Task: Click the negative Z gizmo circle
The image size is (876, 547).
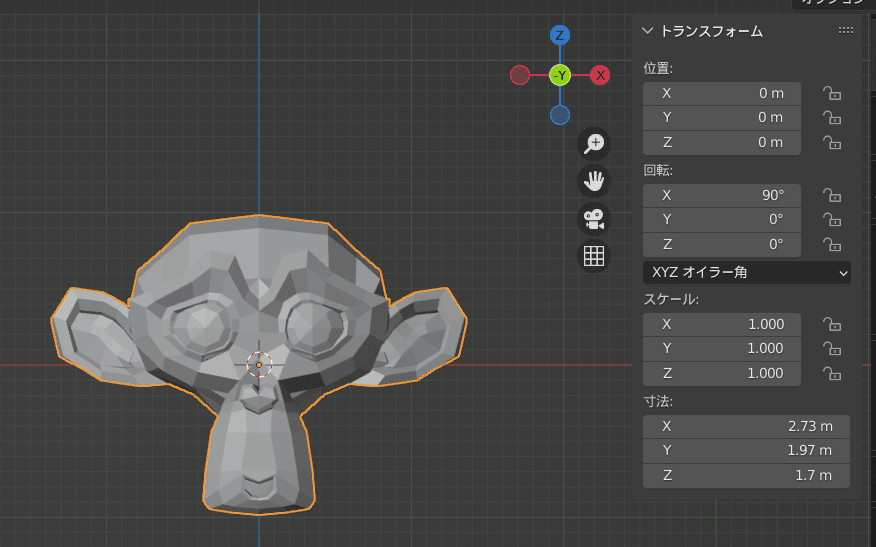Action: 560,116
